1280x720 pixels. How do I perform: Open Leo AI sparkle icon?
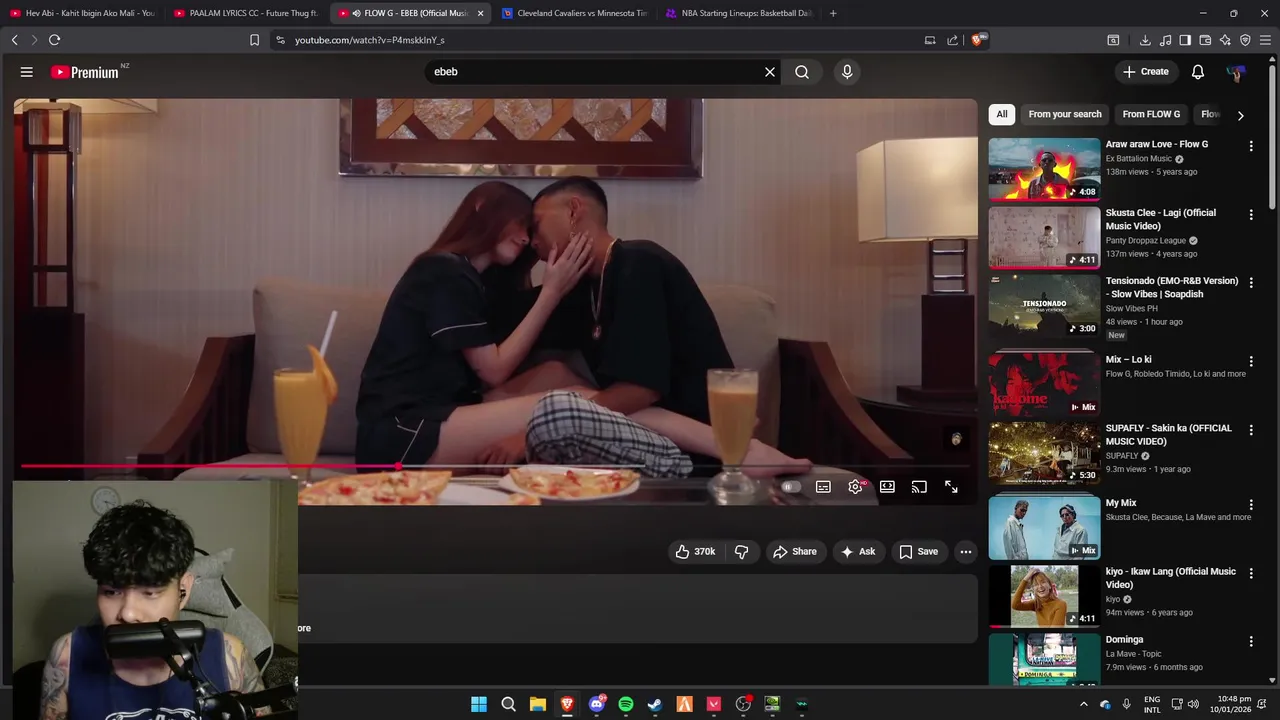(x=1225, y=40)
